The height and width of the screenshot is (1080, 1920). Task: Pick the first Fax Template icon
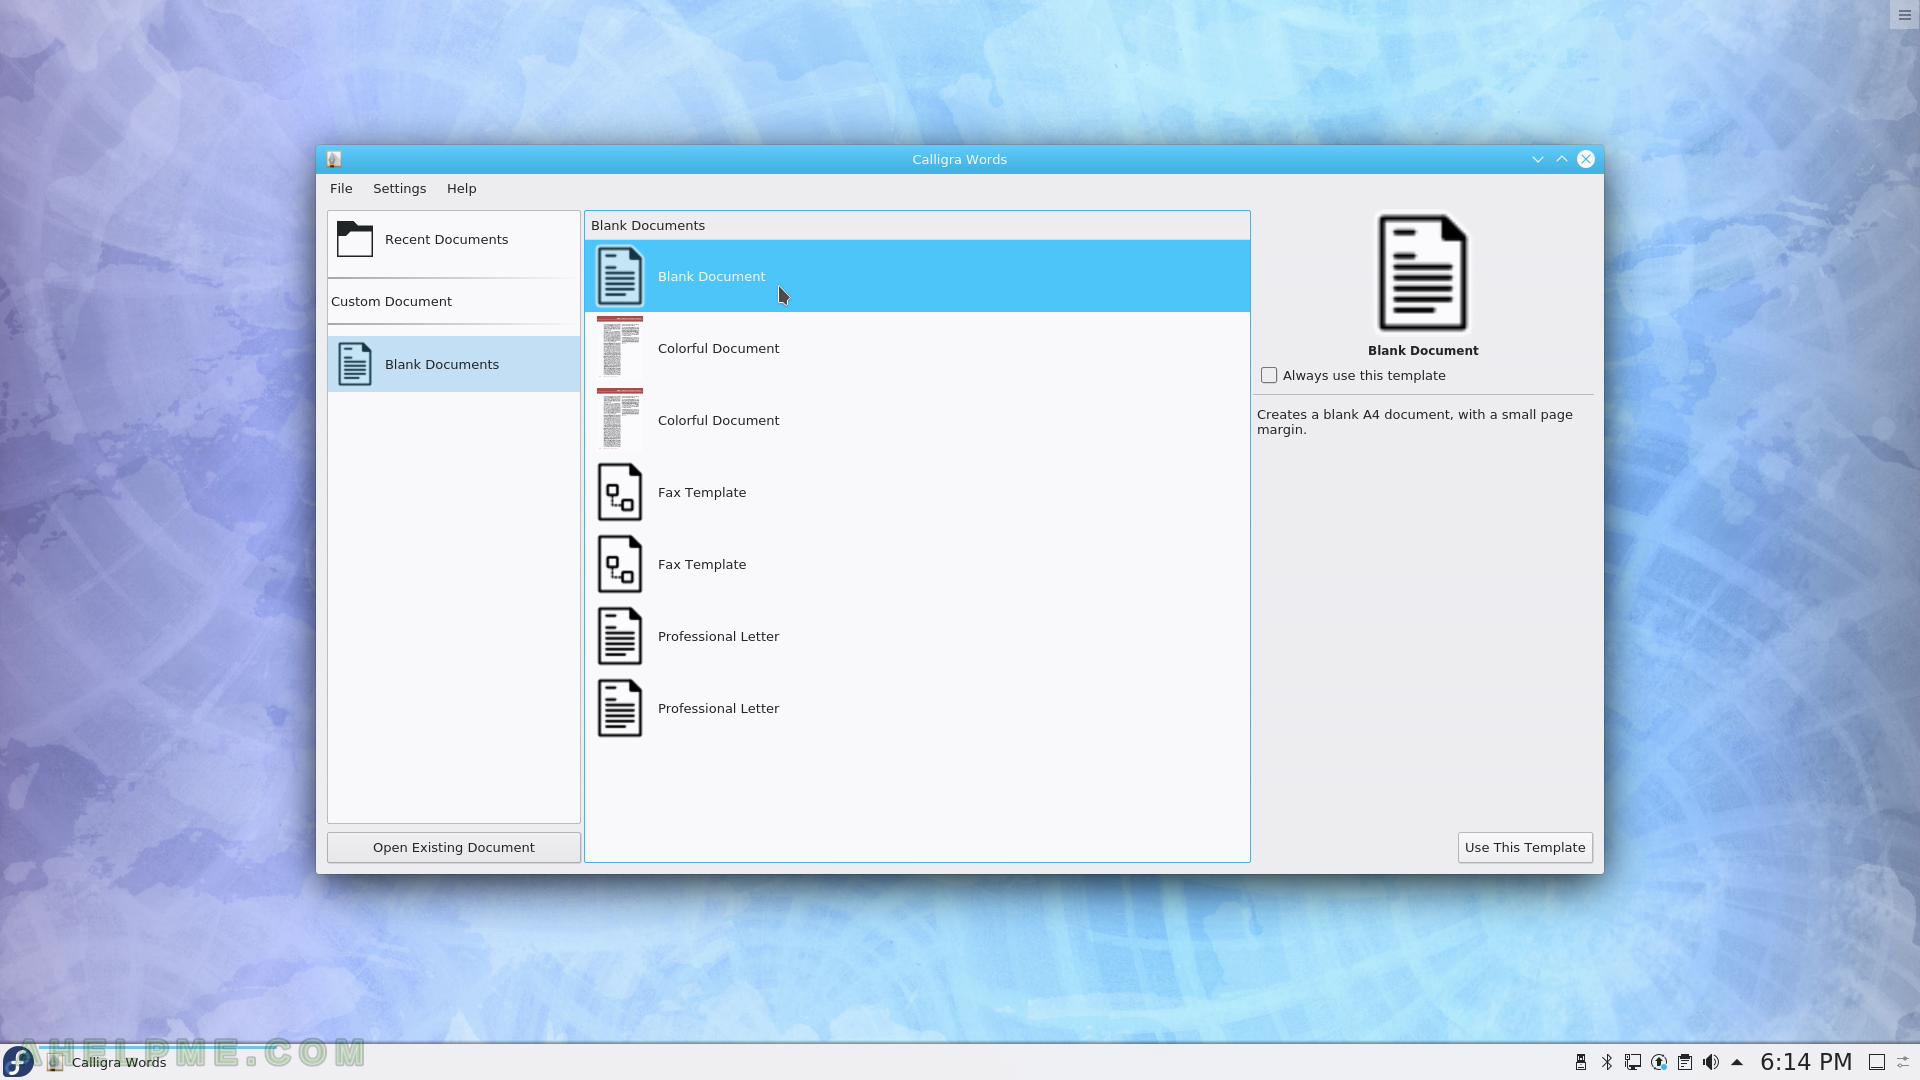tap(620, 492)
